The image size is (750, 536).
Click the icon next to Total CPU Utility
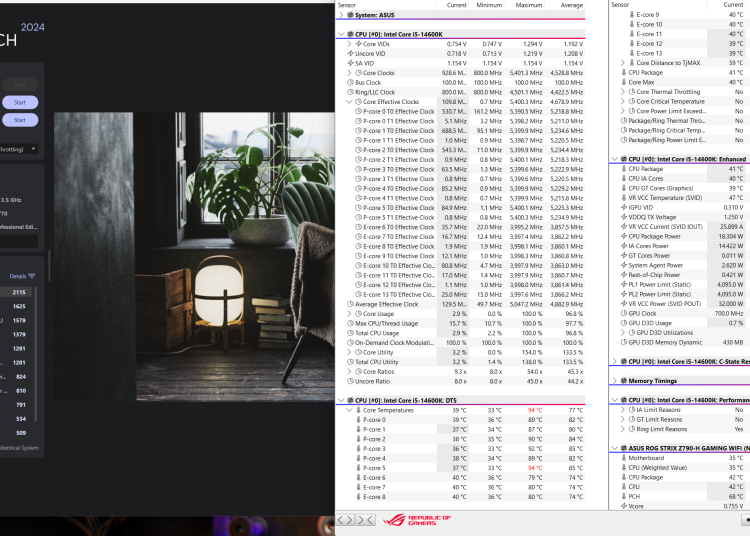coord(350,362)
